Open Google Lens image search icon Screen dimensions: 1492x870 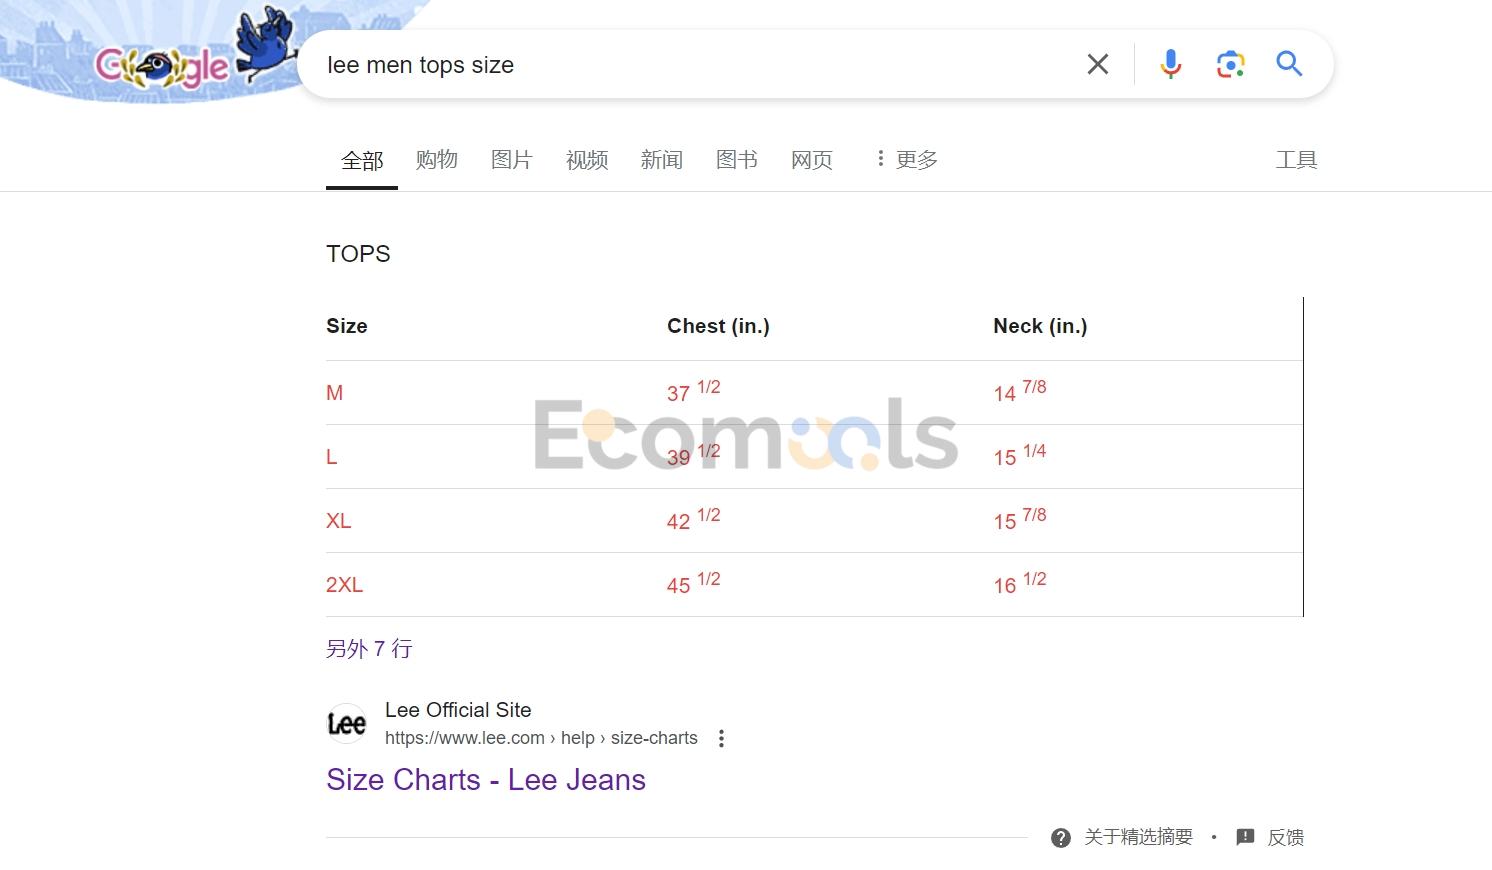pos(1230,64)
